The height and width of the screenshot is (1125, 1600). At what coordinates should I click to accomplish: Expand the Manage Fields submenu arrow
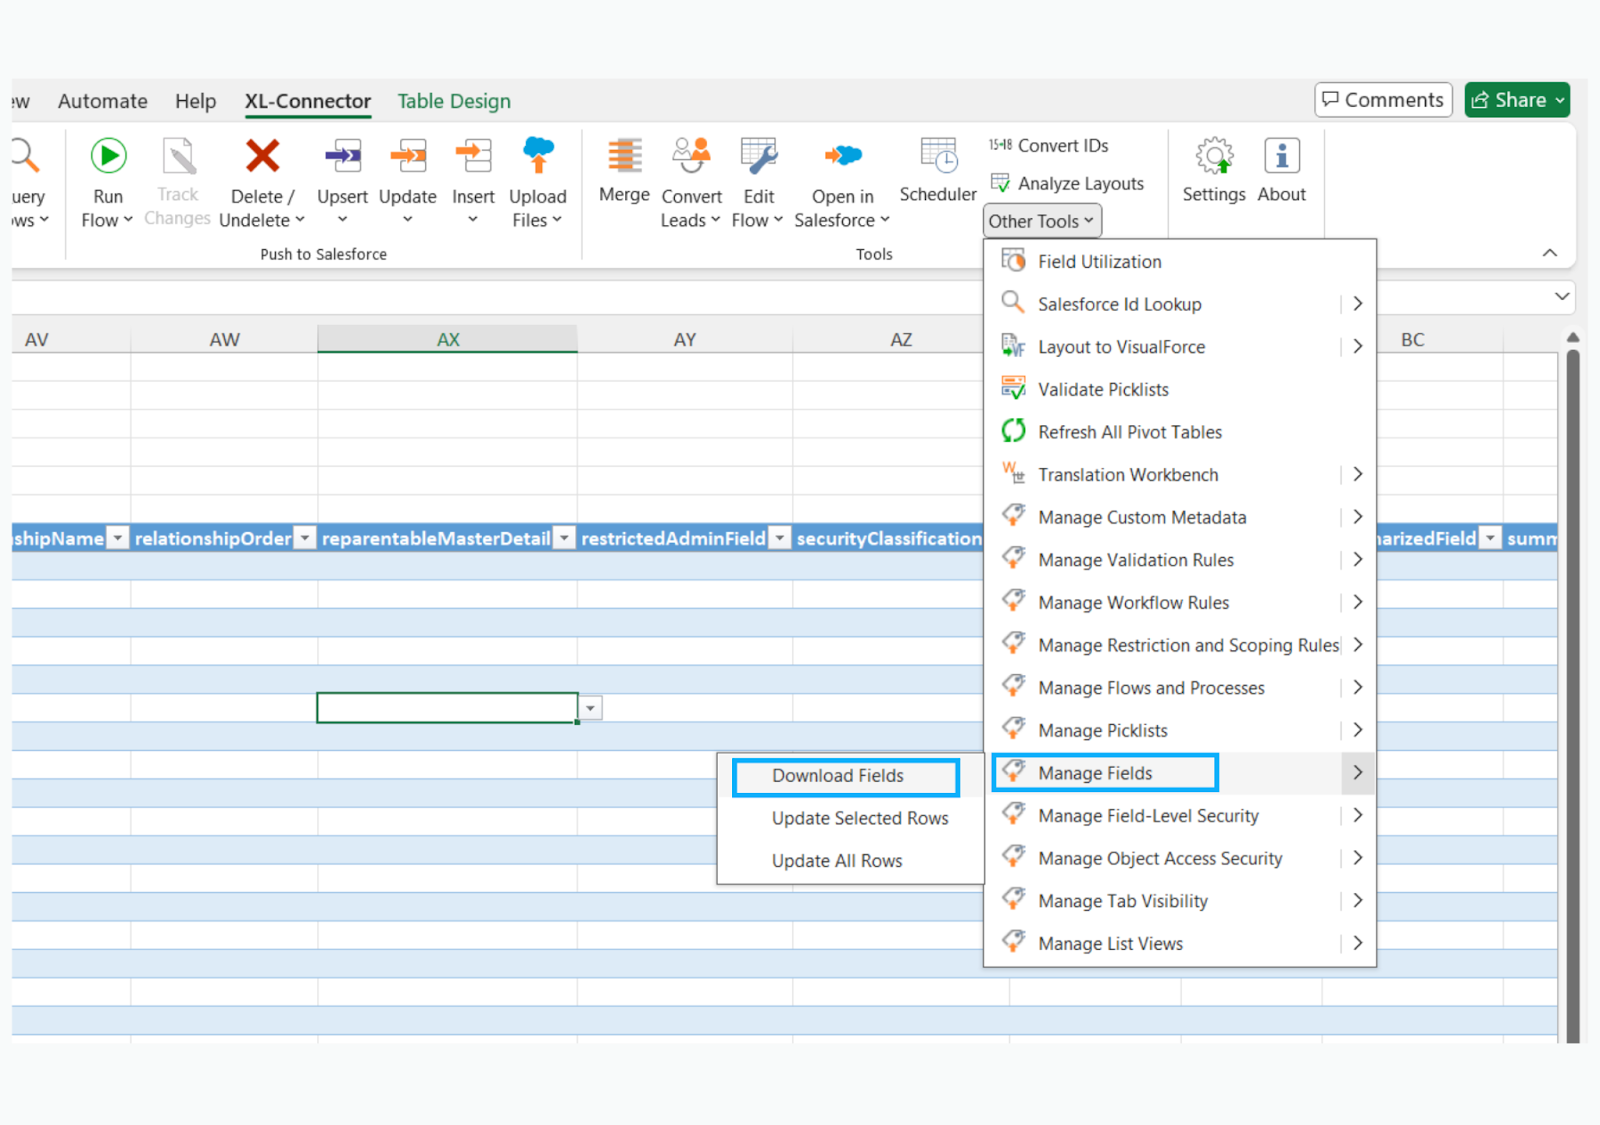(x=1357, y=773)
